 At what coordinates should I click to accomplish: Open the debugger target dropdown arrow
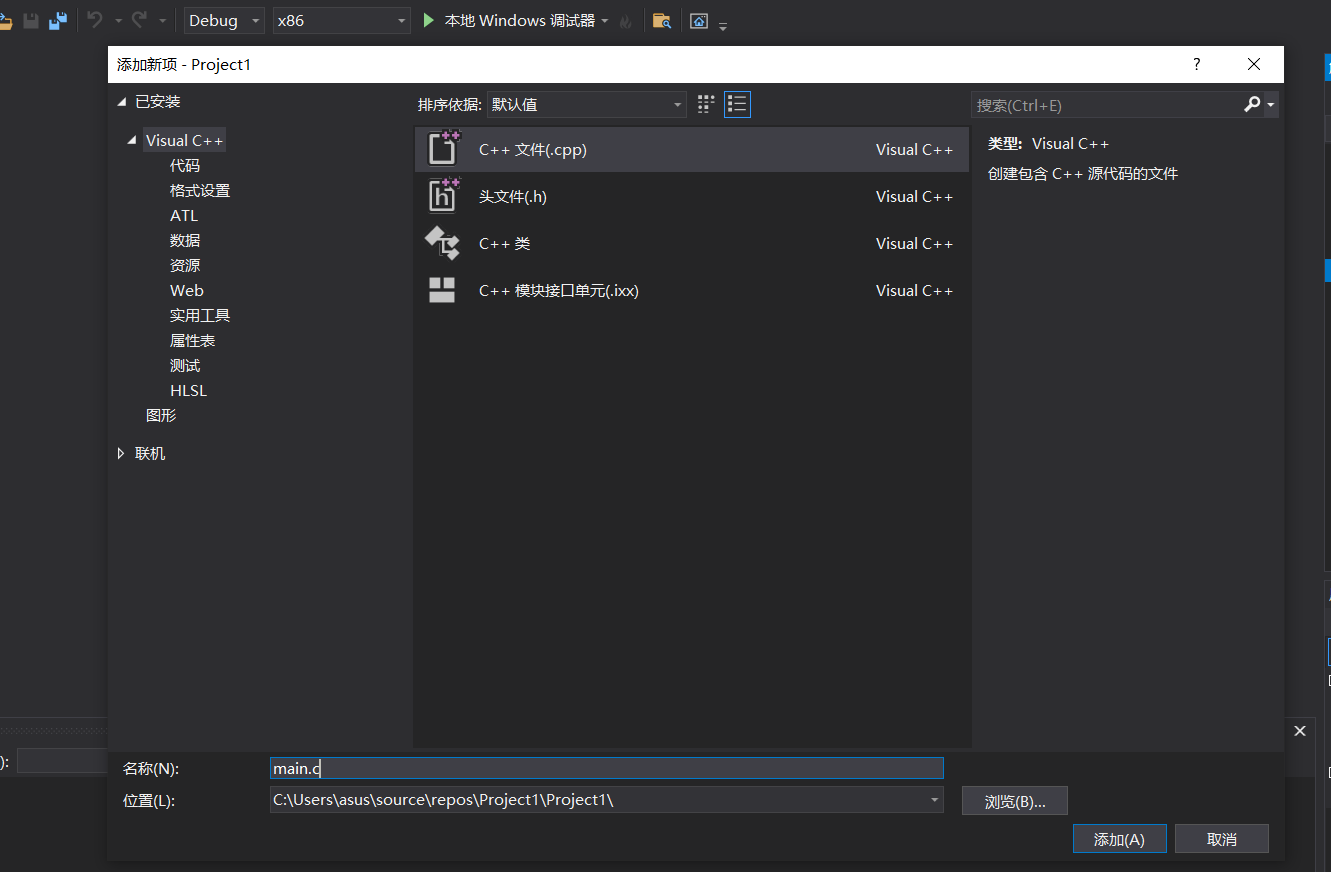pos(605,21)
